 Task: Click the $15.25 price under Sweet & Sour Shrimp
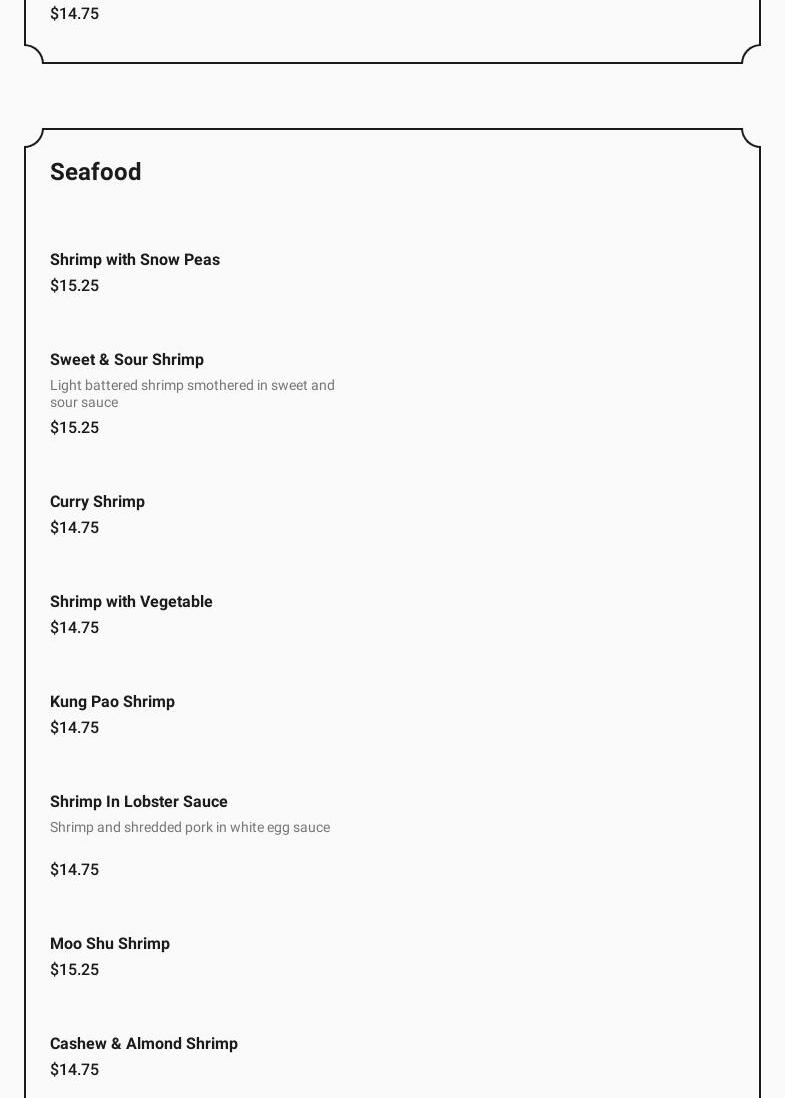pos(75,428)
